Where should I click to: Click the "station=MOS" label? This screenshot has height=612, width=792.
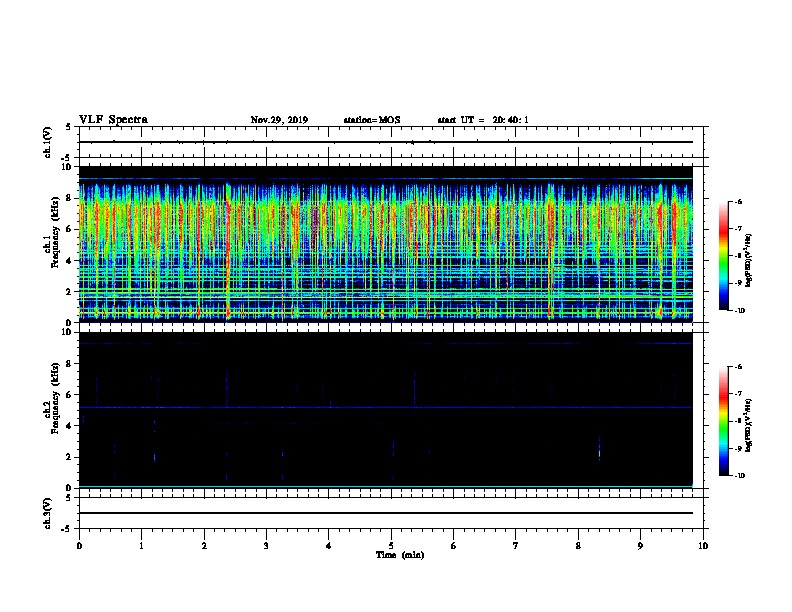click(372, 120)
